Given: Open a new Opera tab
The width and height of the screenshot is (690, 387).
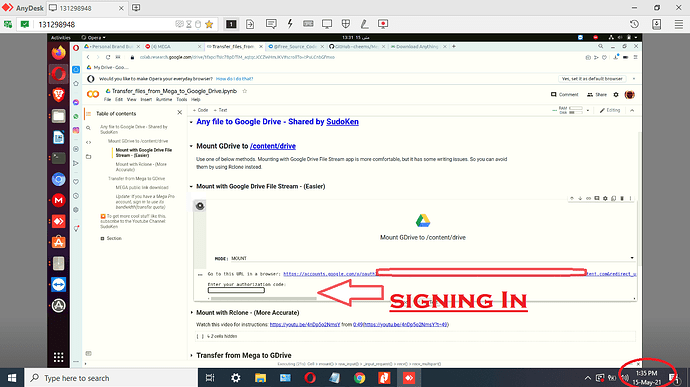Looking at the screenshot, I should [454, 46].
